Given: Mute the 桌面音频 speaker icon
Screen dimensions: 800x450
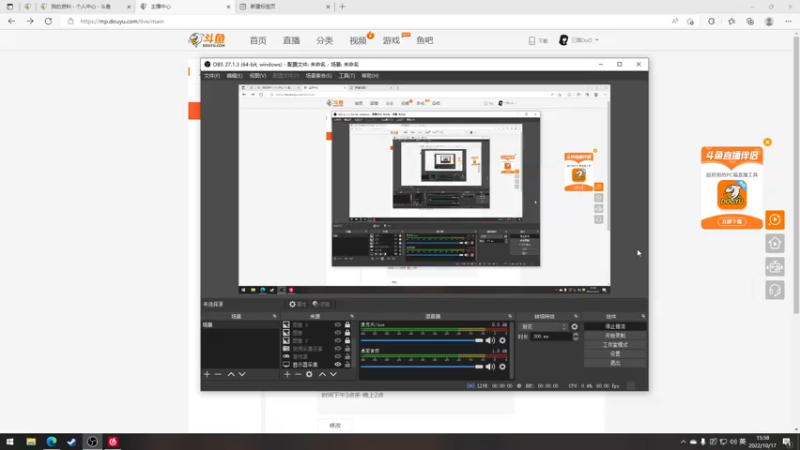Looking at the screenshot, I should (490, 367).
